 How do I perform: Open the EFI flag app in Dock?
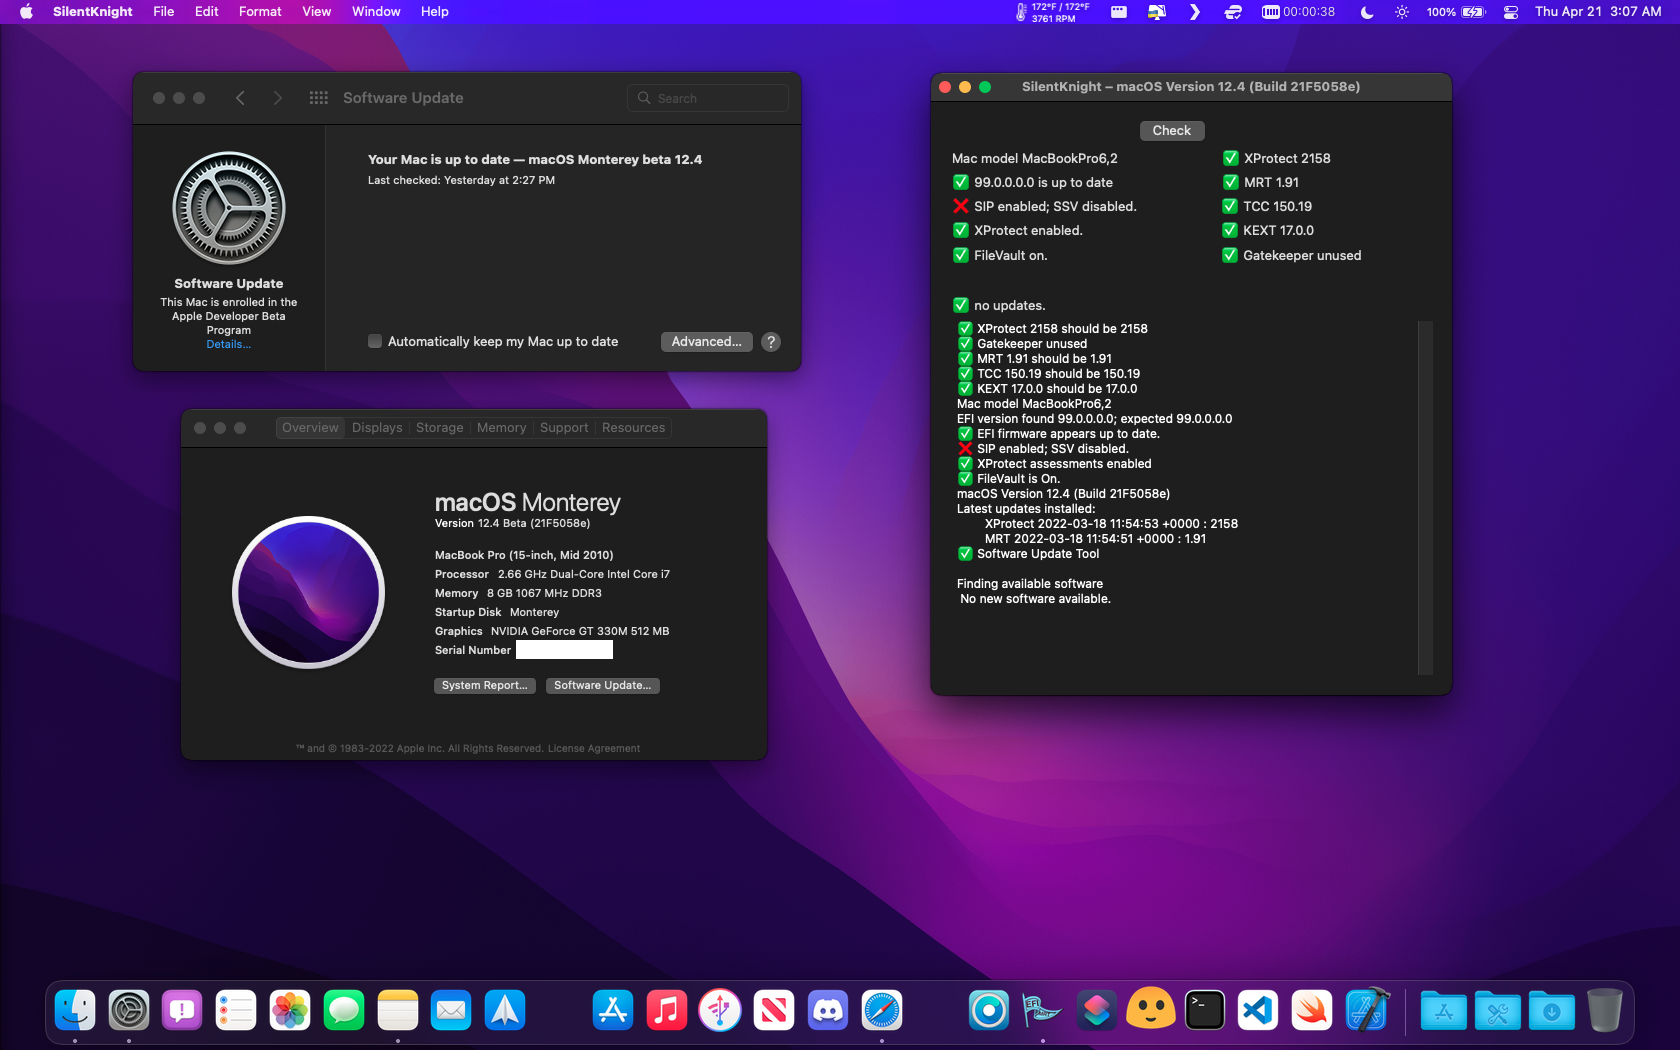coord(1043,1010)
